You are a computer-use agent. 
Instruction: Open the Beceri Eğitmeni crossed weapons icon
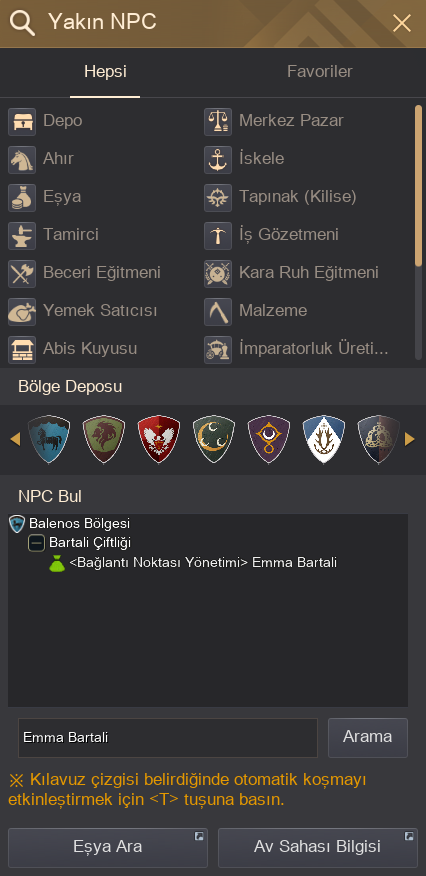[x=22, y=274]
